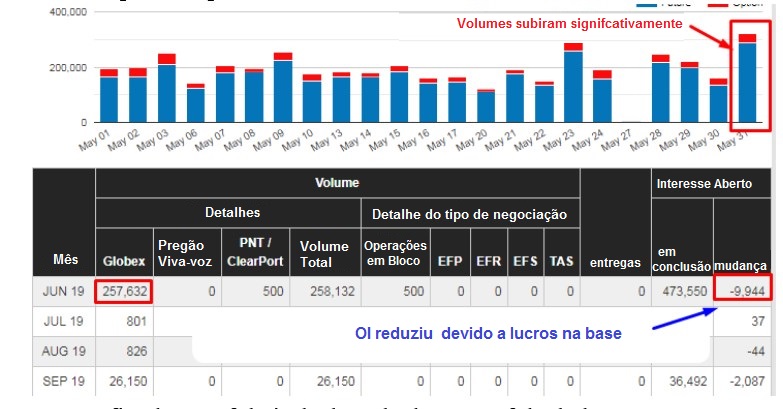Click the May 31 volume bar
This screenshot has height=409, width=783.
click(747, 82)
